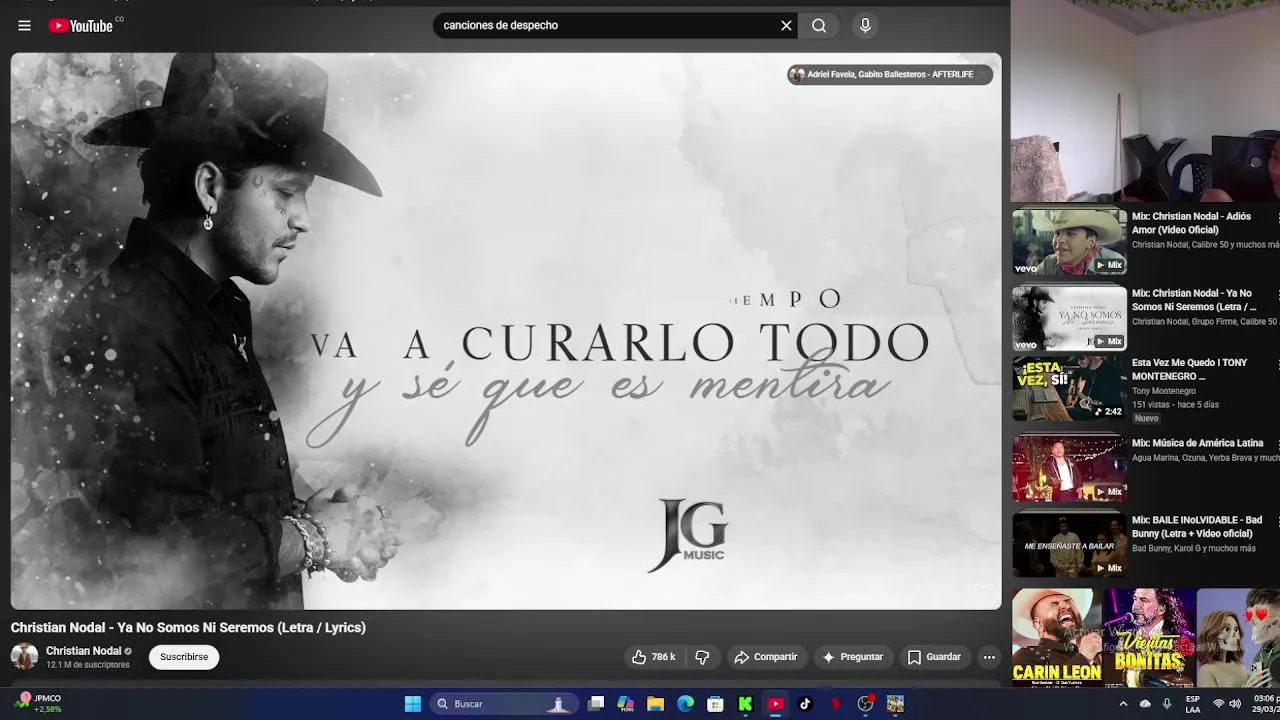Open Microsoft Store from the taskbar
The image size is (1280, 720).
pyautogui.click(x=715, y=704)
